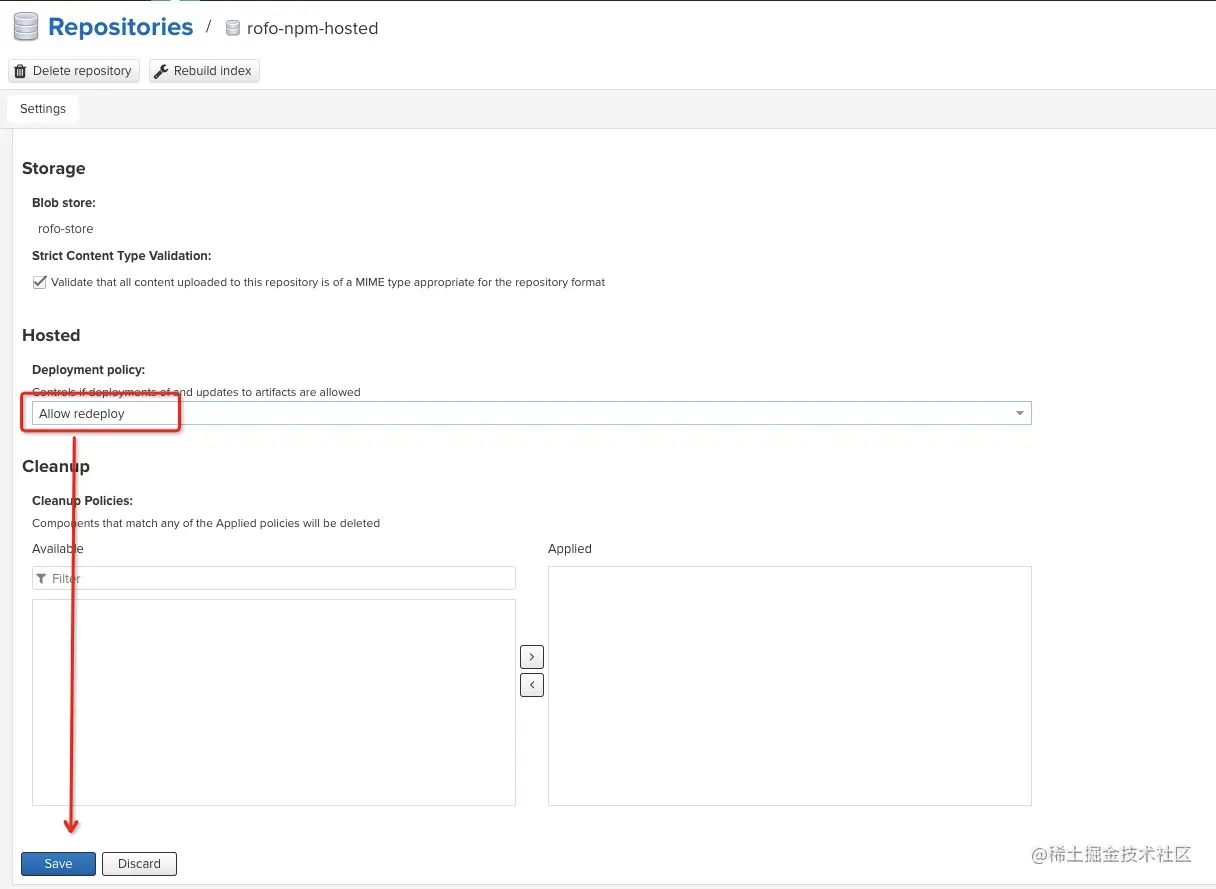Open the Repositories breadcrumb link
1216x889 pixels.
(120, 27)
